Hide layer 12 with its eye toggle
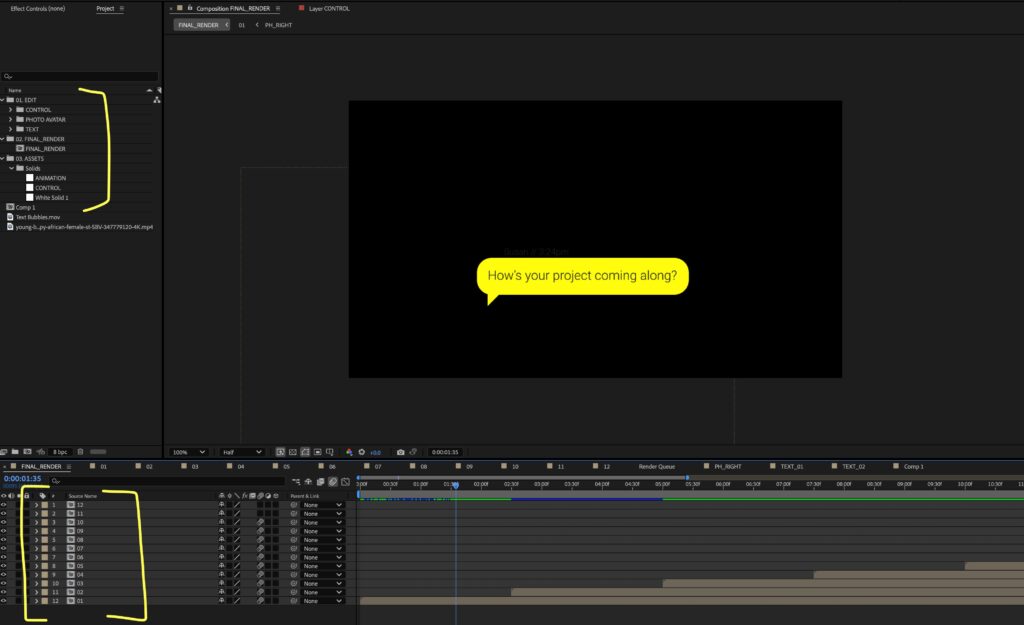The width and height of the screenshot is (1024, 625). (x=6, y=505)
